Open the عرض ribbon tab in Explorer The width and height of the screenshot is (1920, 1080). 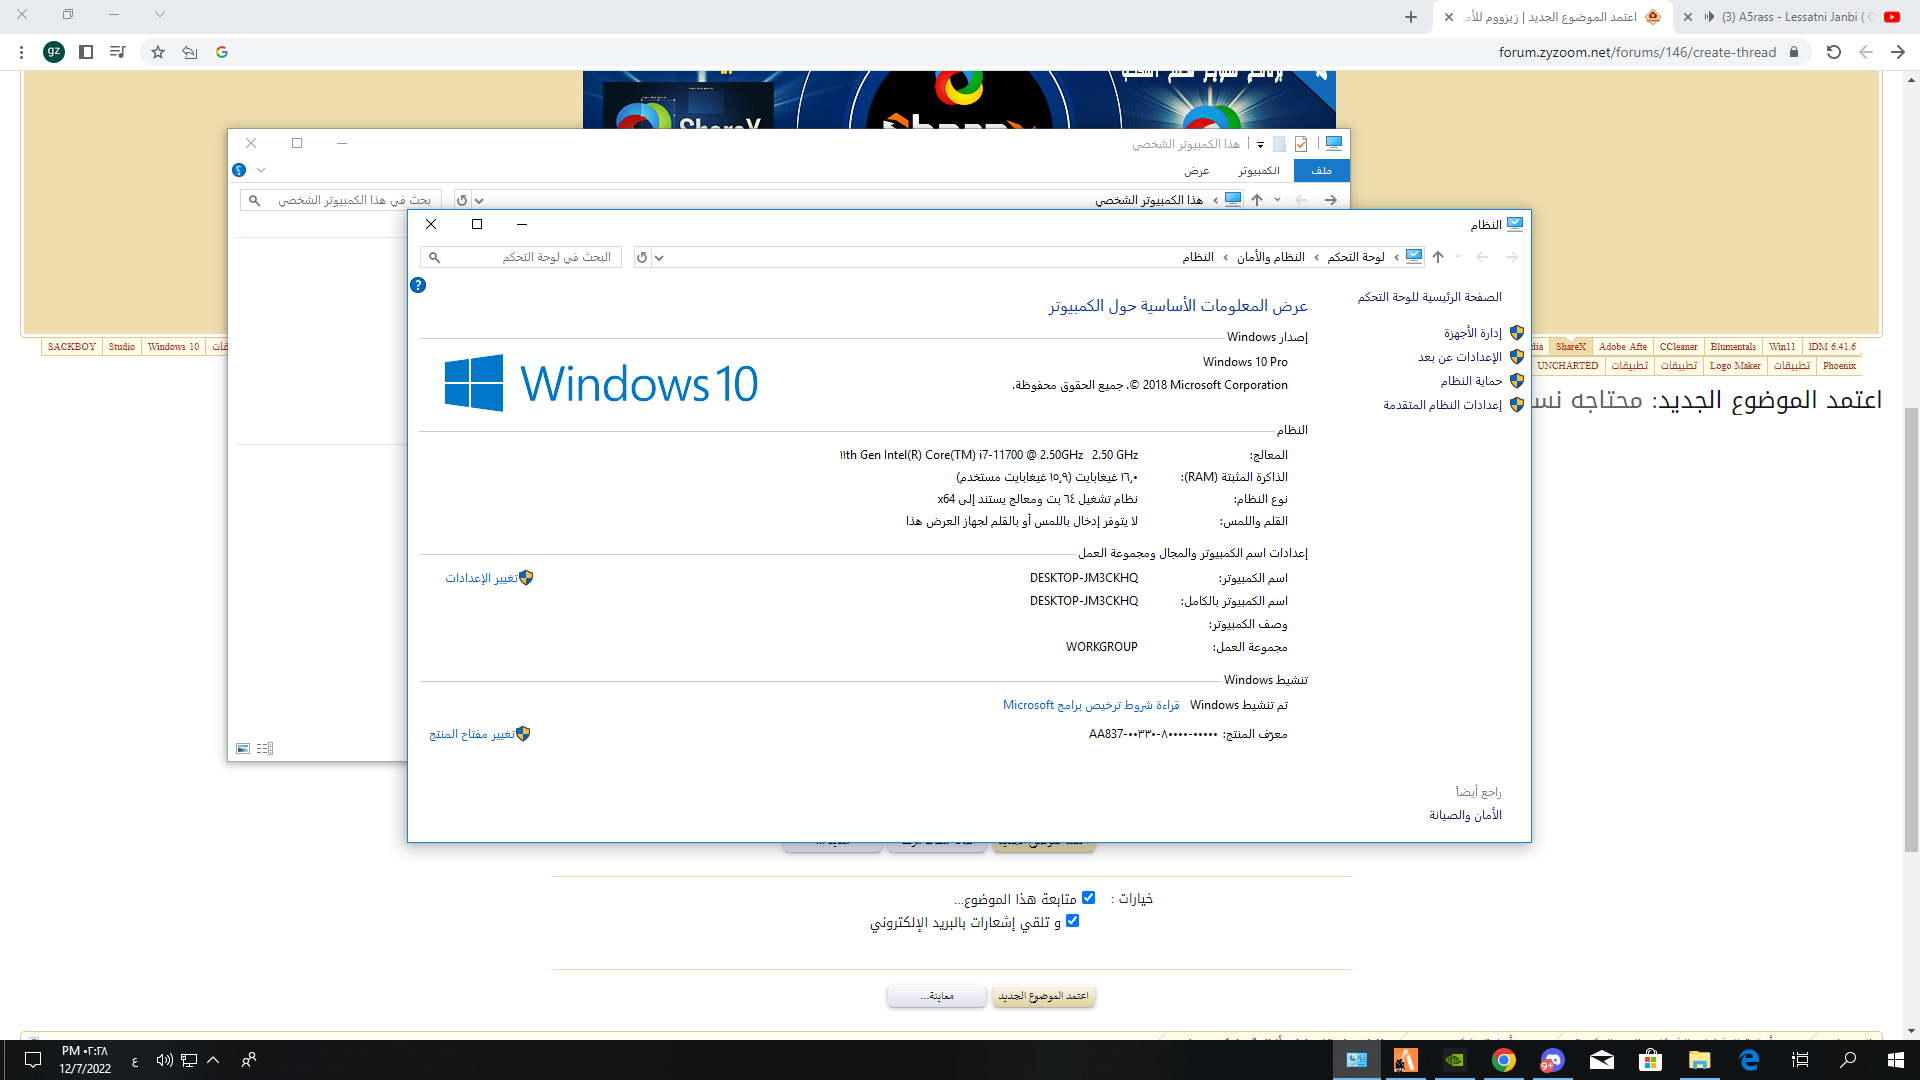(1197, 171)
